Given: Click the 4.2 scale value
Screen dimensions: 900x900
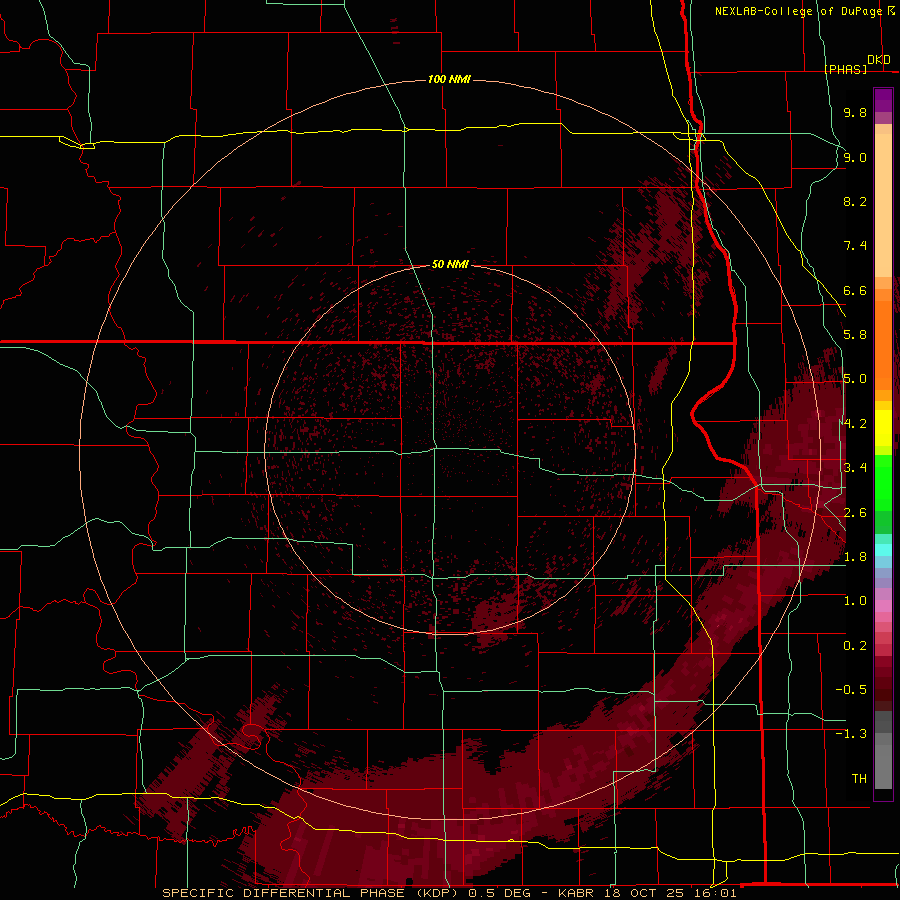Looking at the screenshot, I should (855, 424).
